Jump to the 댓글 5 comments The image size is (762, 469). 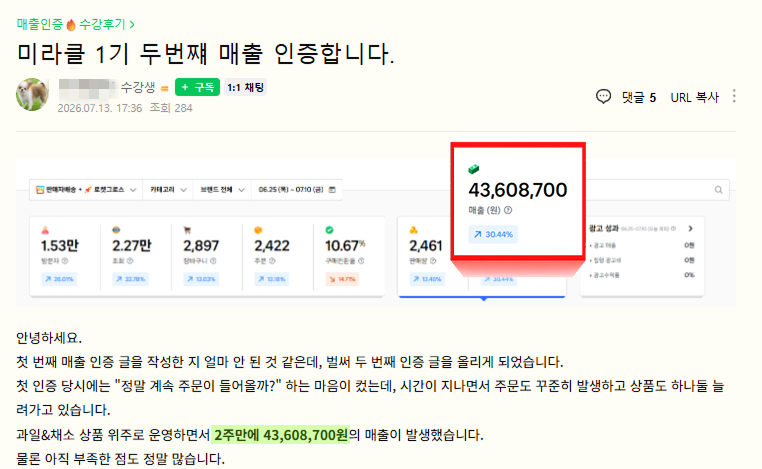click(x=639, y=98)
